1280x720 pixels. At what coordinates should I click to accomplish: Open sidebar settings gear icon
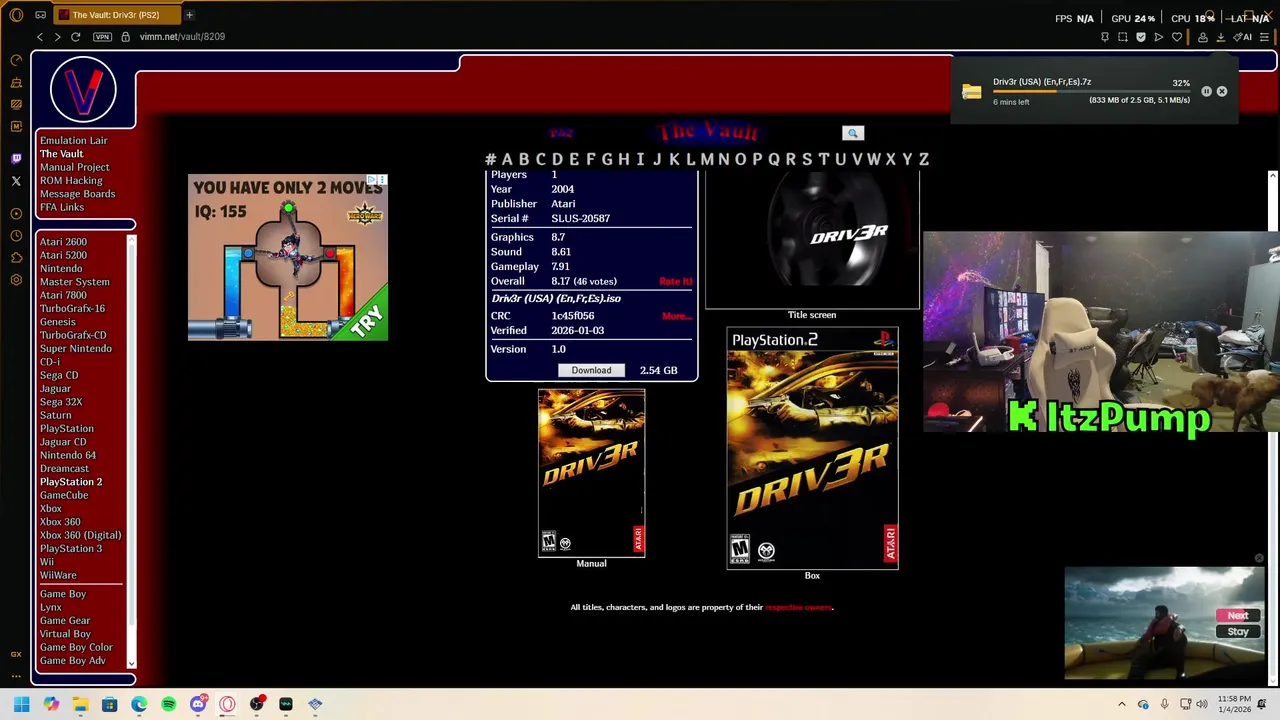tap(16, 279)
